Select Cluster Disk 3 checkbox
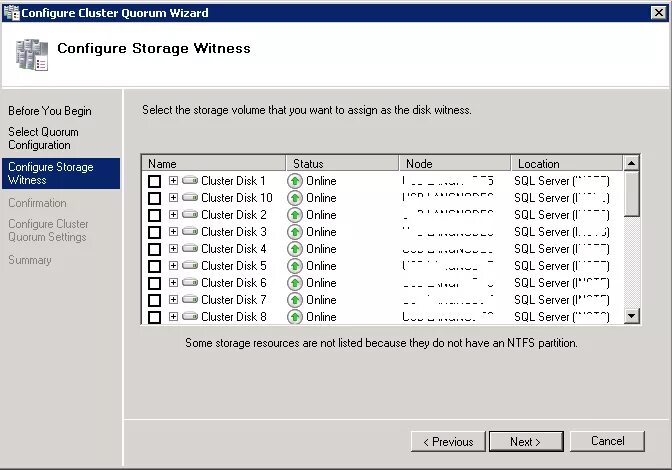 tap(154, 232)
